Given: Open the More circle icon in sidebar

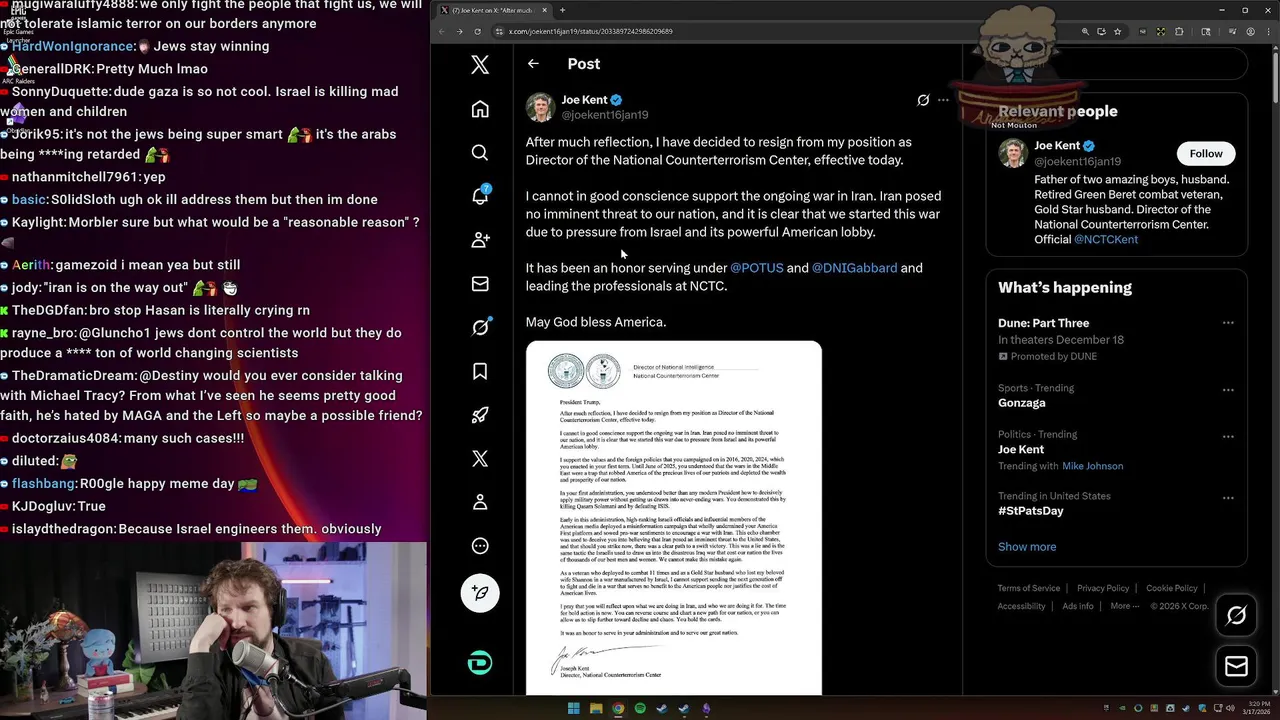Looking at the screenshot, I should pyautogui.click(x=480, y=546).
